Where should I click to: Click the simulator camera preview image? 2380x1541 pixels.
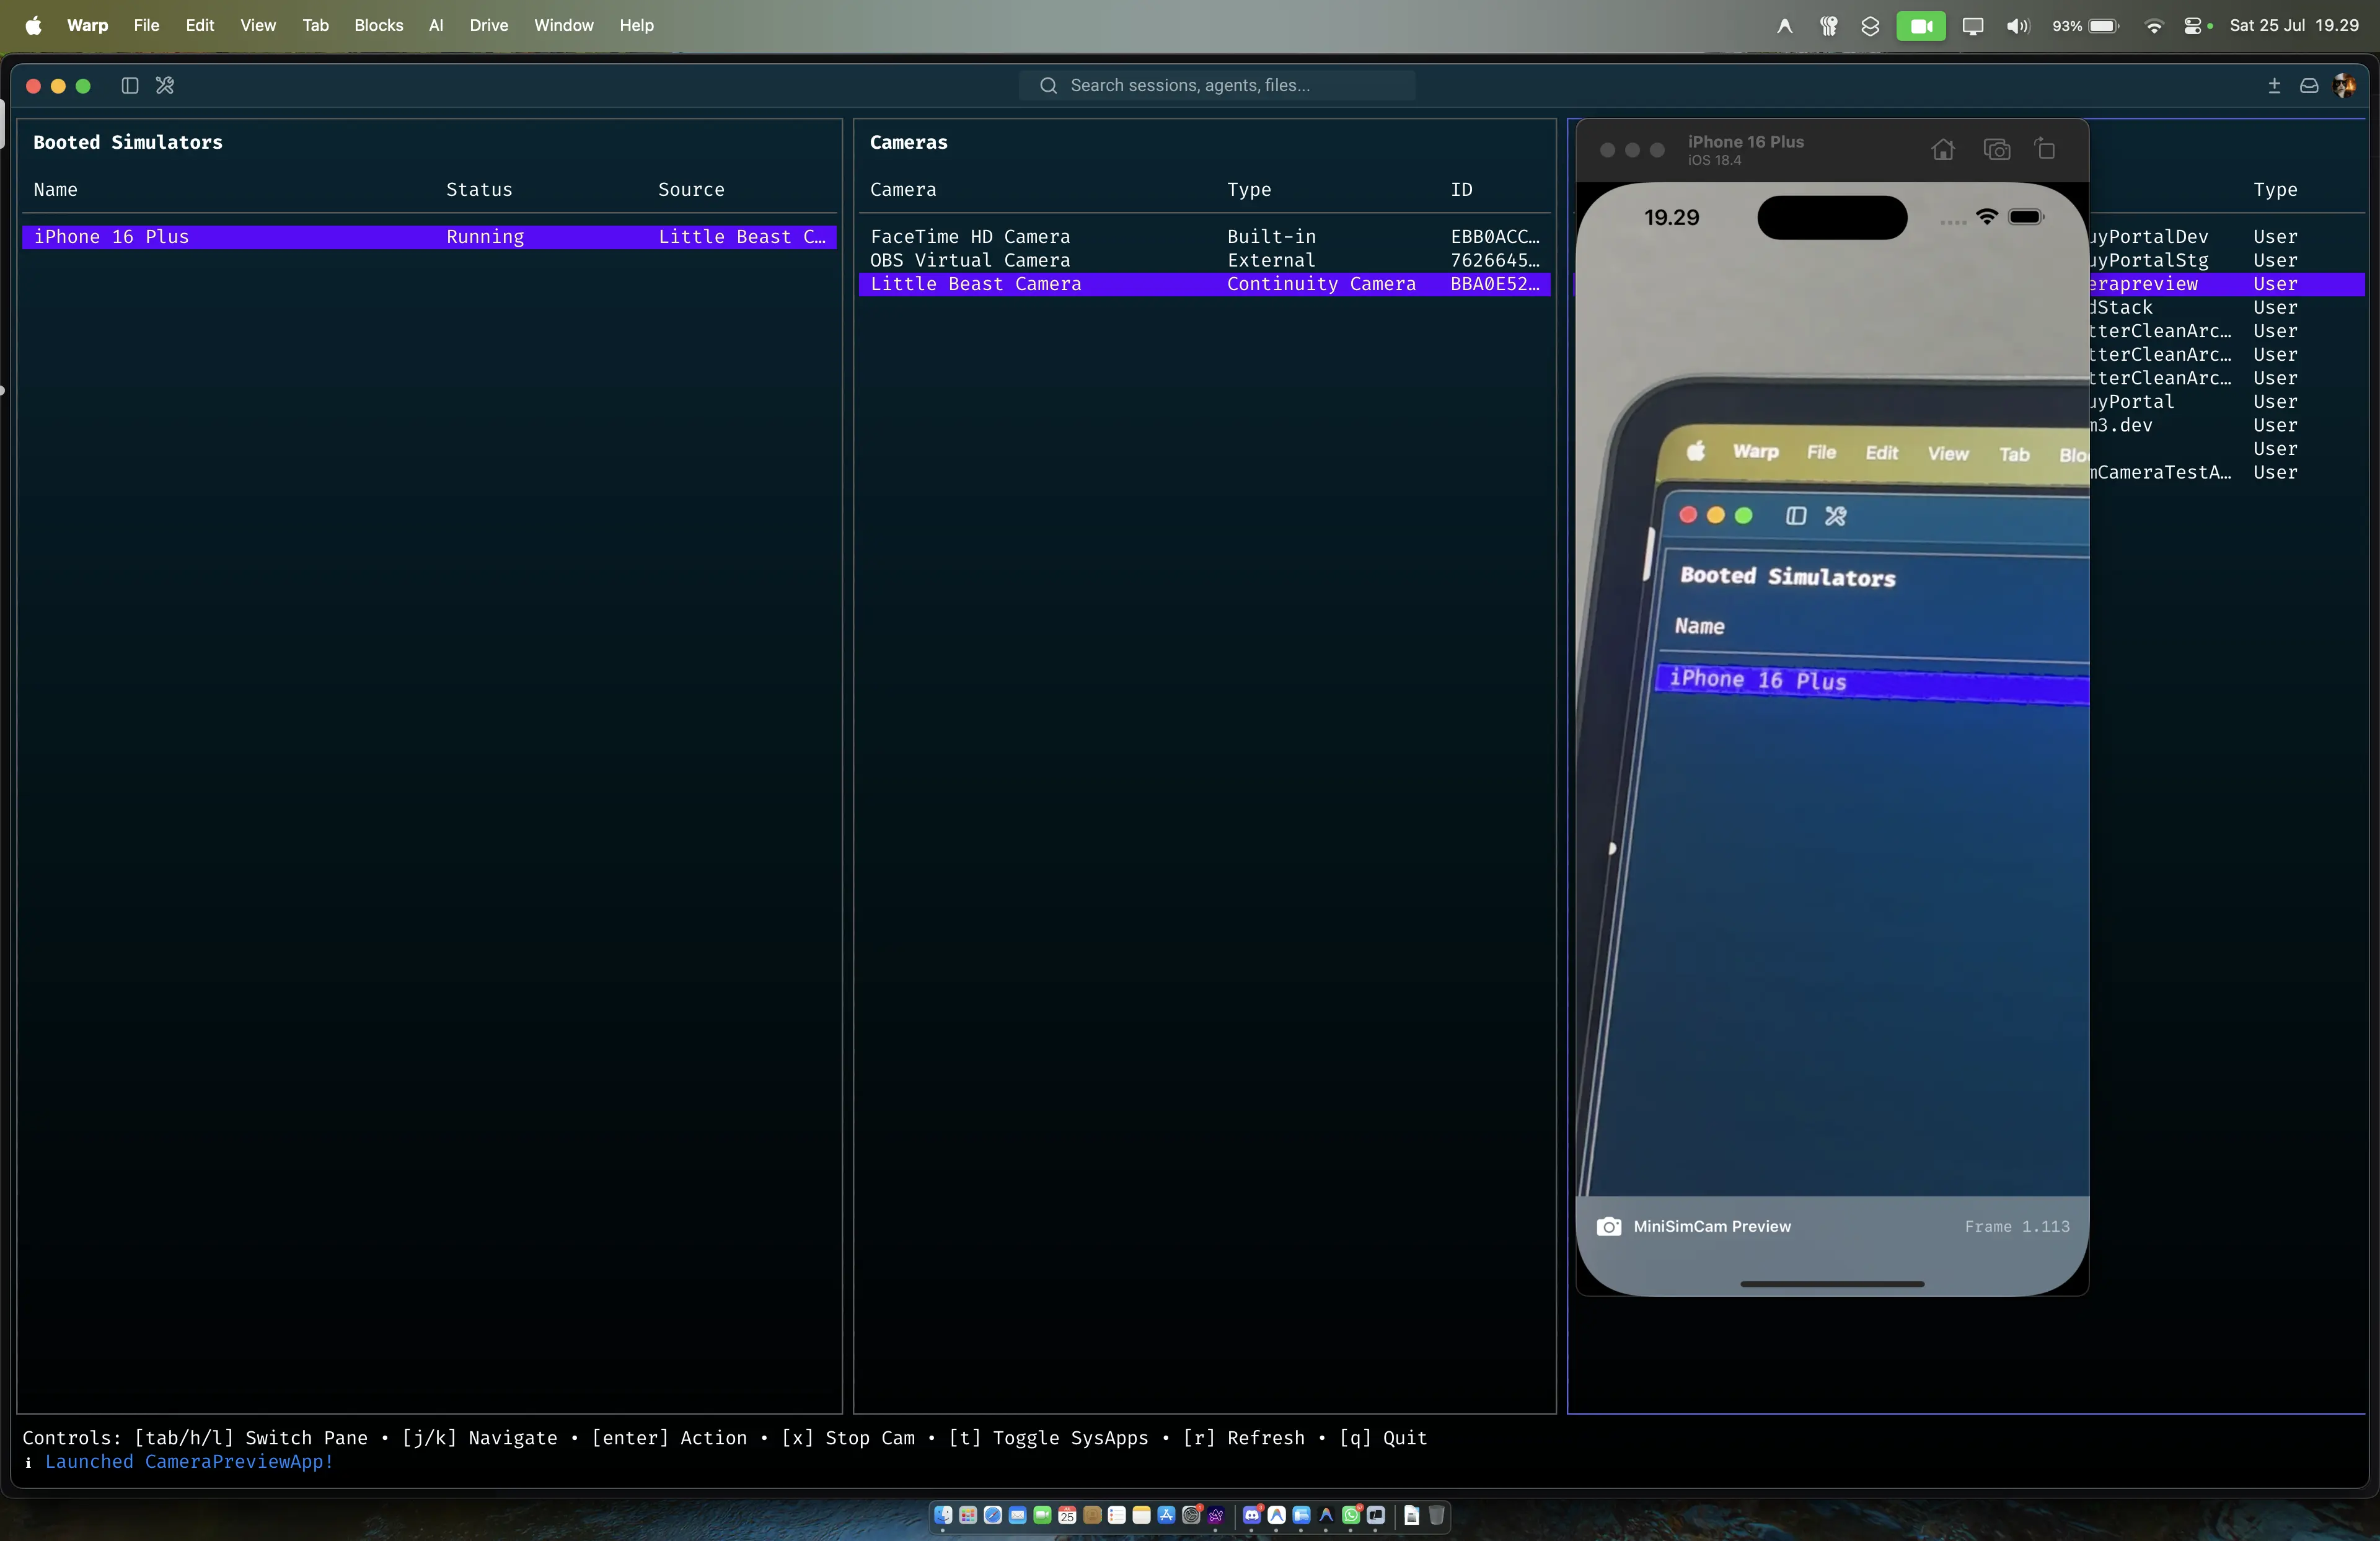1832,690
